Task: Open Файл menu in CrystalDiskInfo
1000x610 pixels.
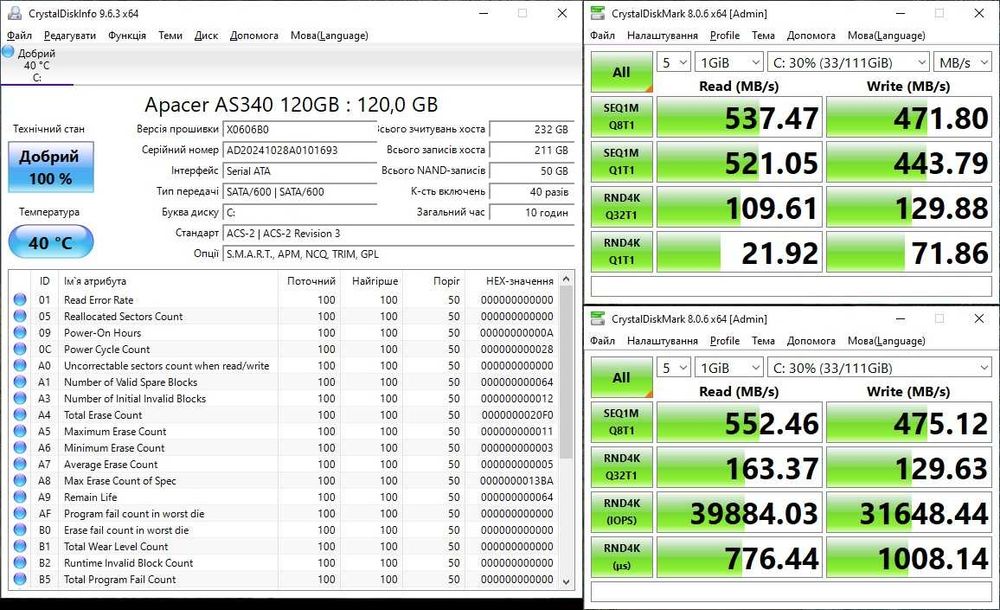Action: click(x=19, y=35)
